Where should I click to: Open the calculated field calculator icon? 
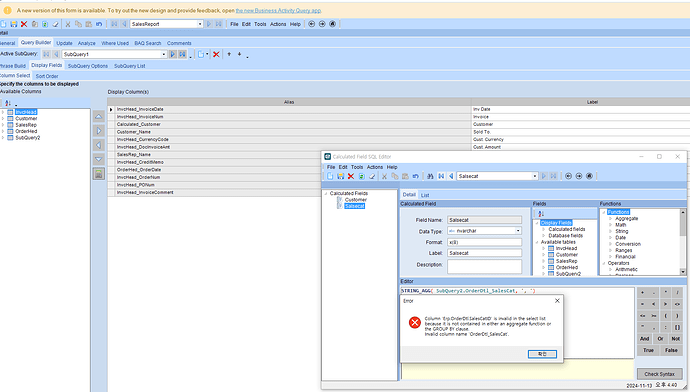(99, 174)
